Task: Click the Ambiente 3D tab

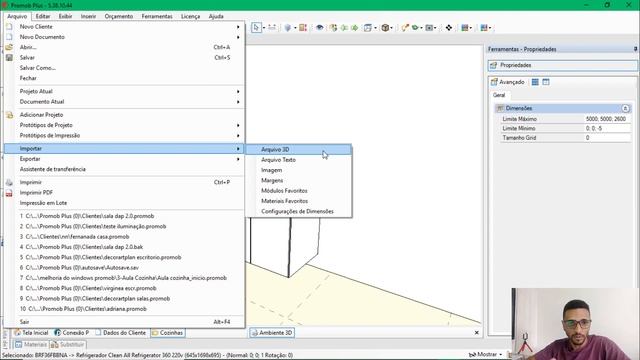Action: tap(272, 333)
